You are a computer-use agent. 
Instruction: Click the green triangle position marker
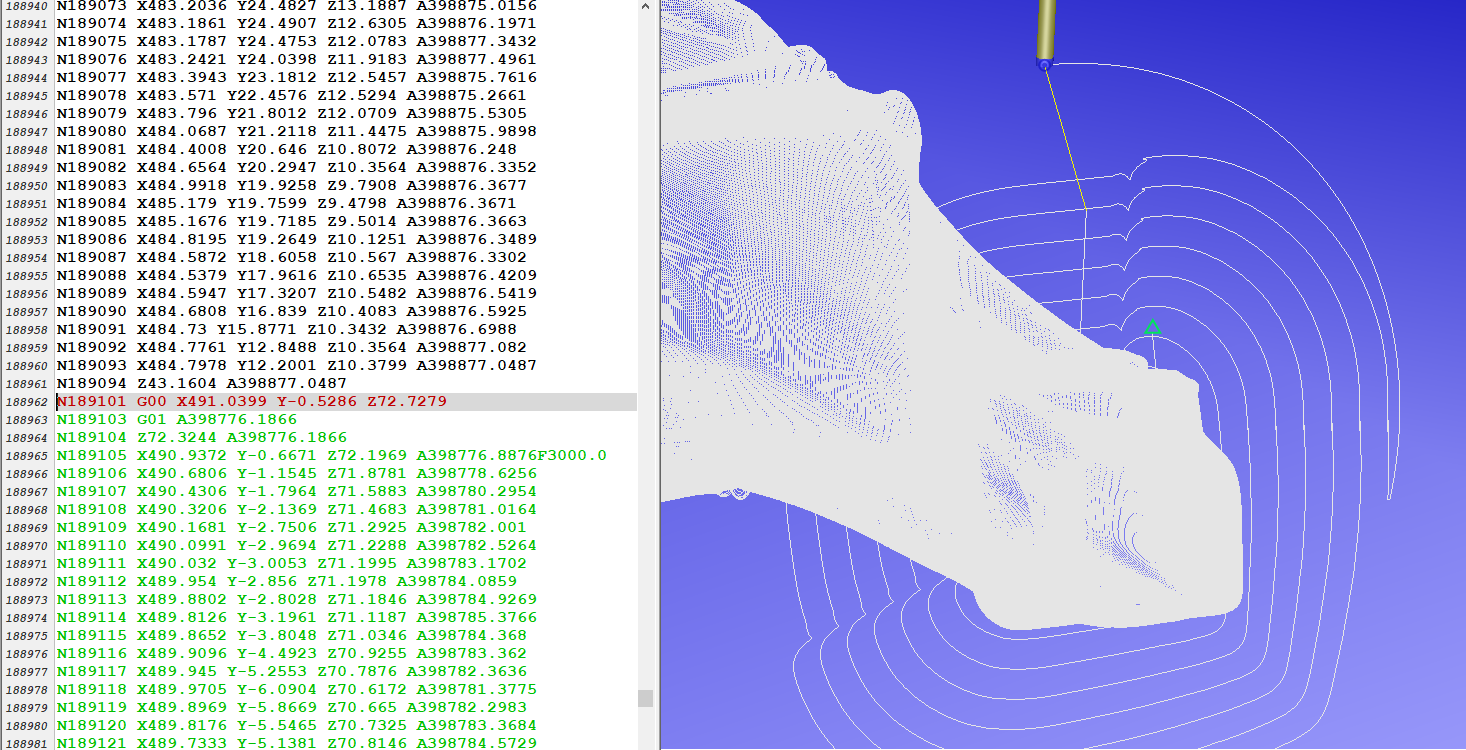[1154, 325]
